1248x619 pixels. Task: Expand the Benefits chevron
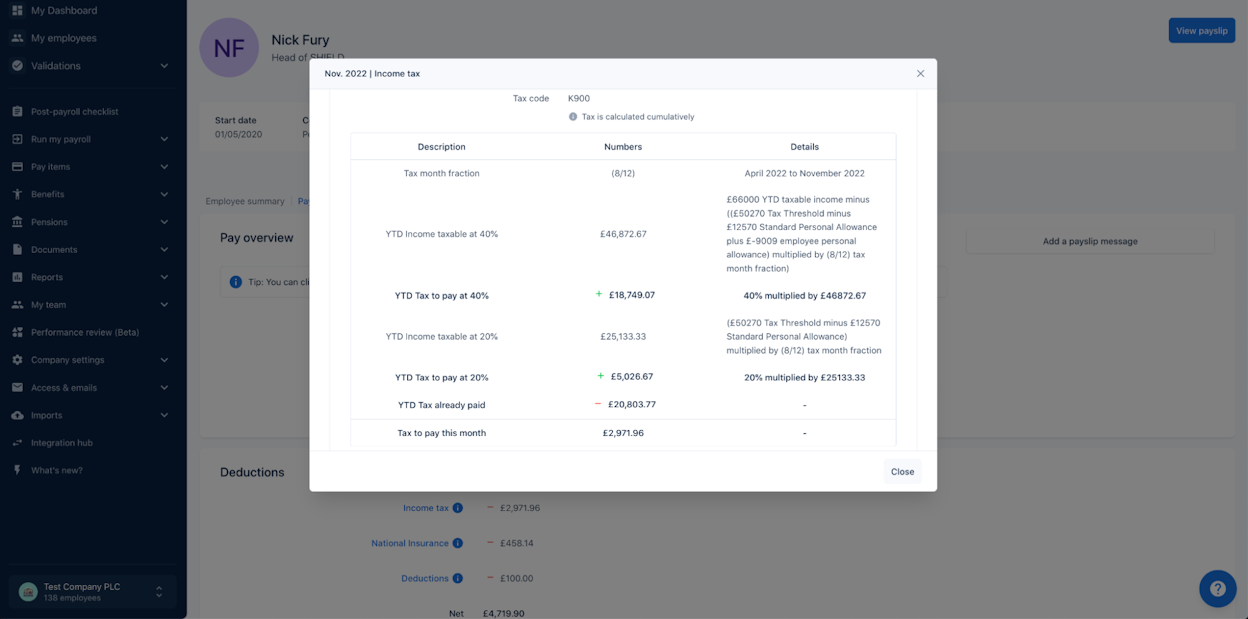[x=164, y=194]
